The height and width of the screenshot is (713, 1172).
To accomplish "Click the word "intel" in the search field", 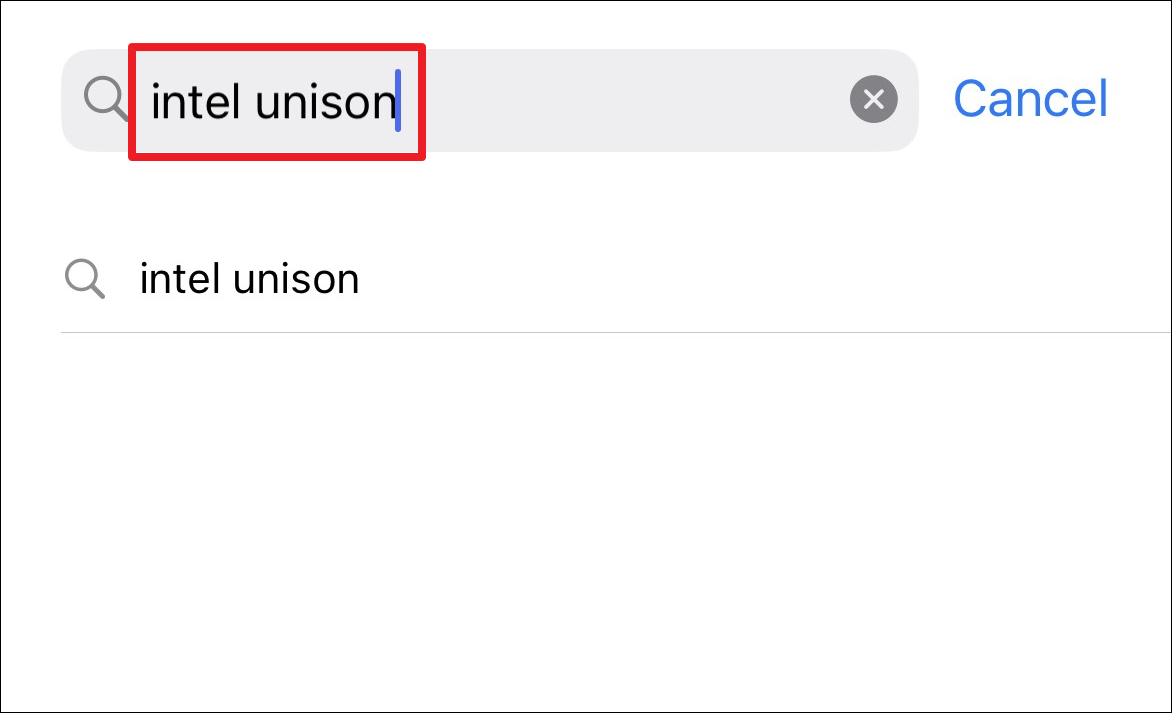I will 196,101.
